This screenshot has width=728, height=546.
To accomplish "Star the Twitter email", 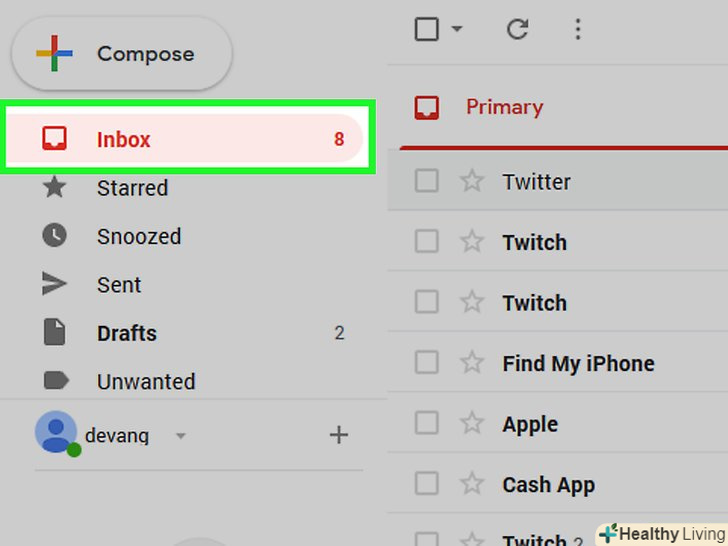I will point(472,182).
